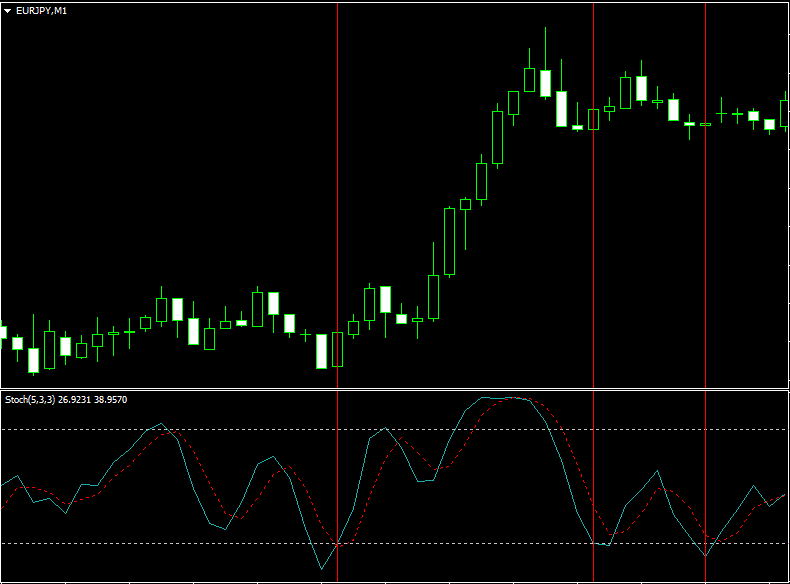This screenshot has width=790, height=584.
Task: Click the lowest trough of the cyan line
Action: [322, 569]
